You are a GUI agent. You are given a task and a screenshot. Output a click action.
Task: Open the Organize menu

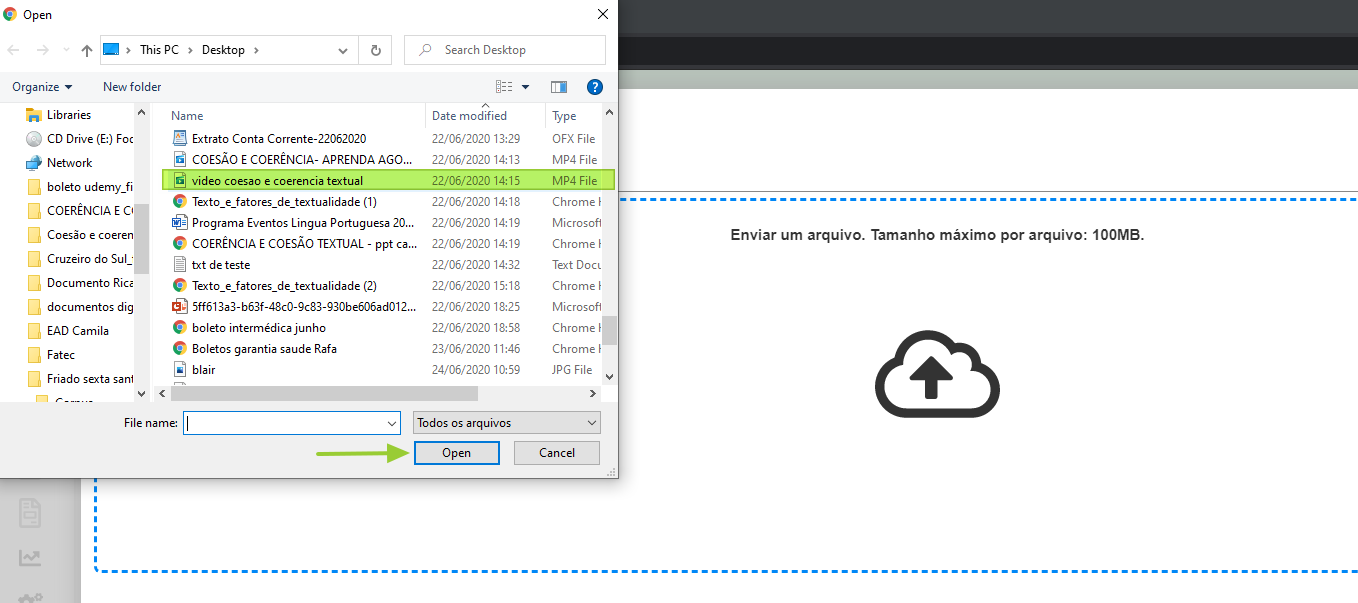[42, 87]
